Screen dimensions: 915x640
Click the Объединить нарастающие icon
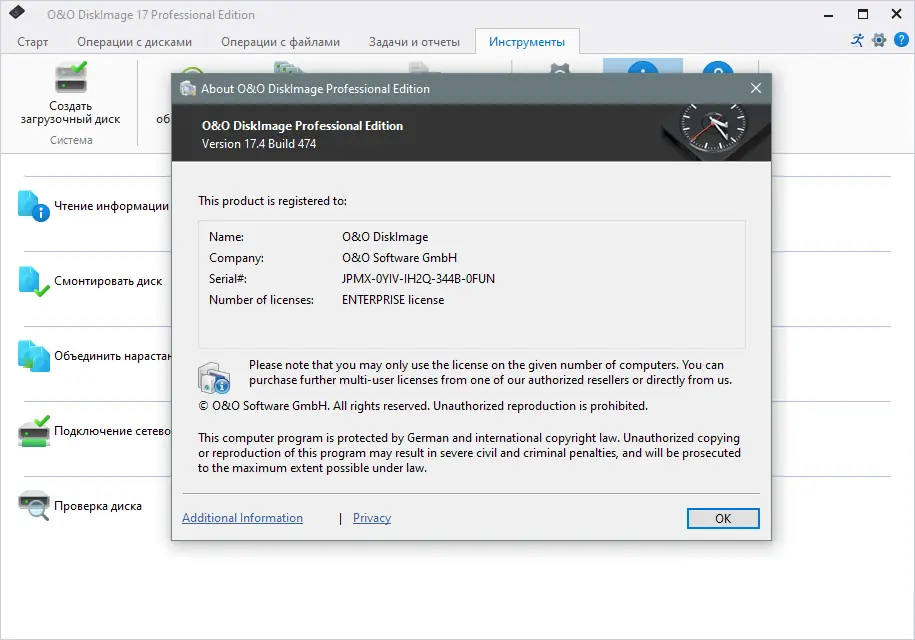click(x=33, y=356)
